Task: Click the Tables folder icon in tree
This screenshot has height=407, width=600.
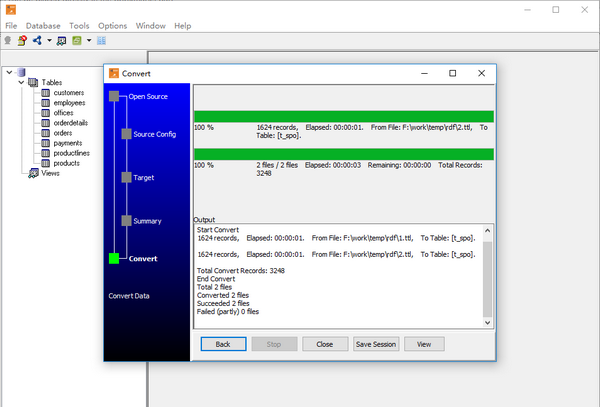Action: (33, 82)
